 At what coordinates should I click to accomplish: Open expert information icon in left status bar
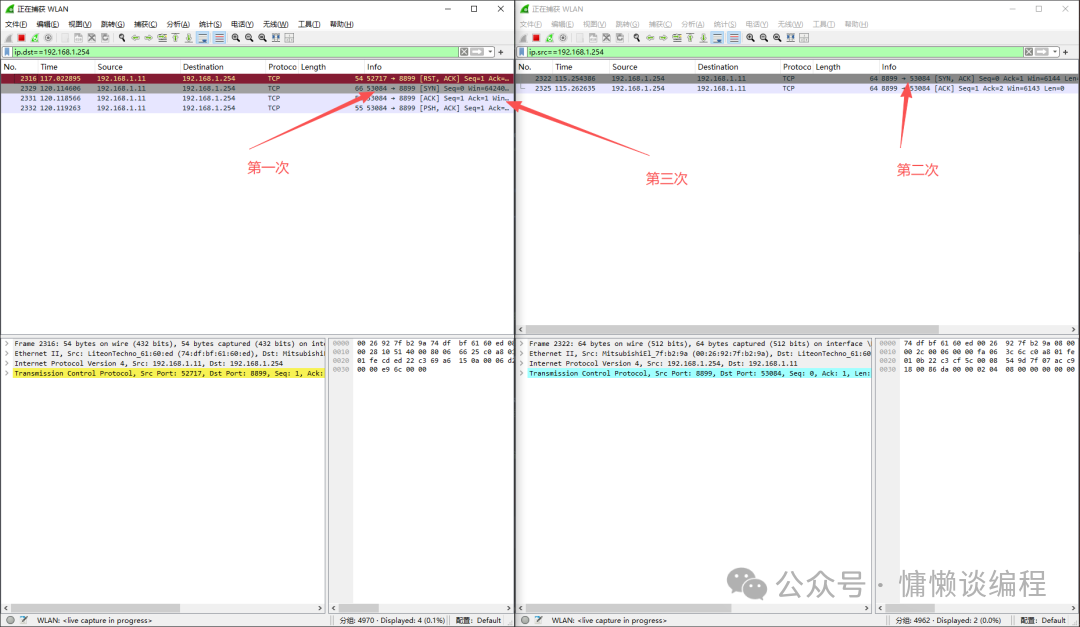click(x=10, y=620)
